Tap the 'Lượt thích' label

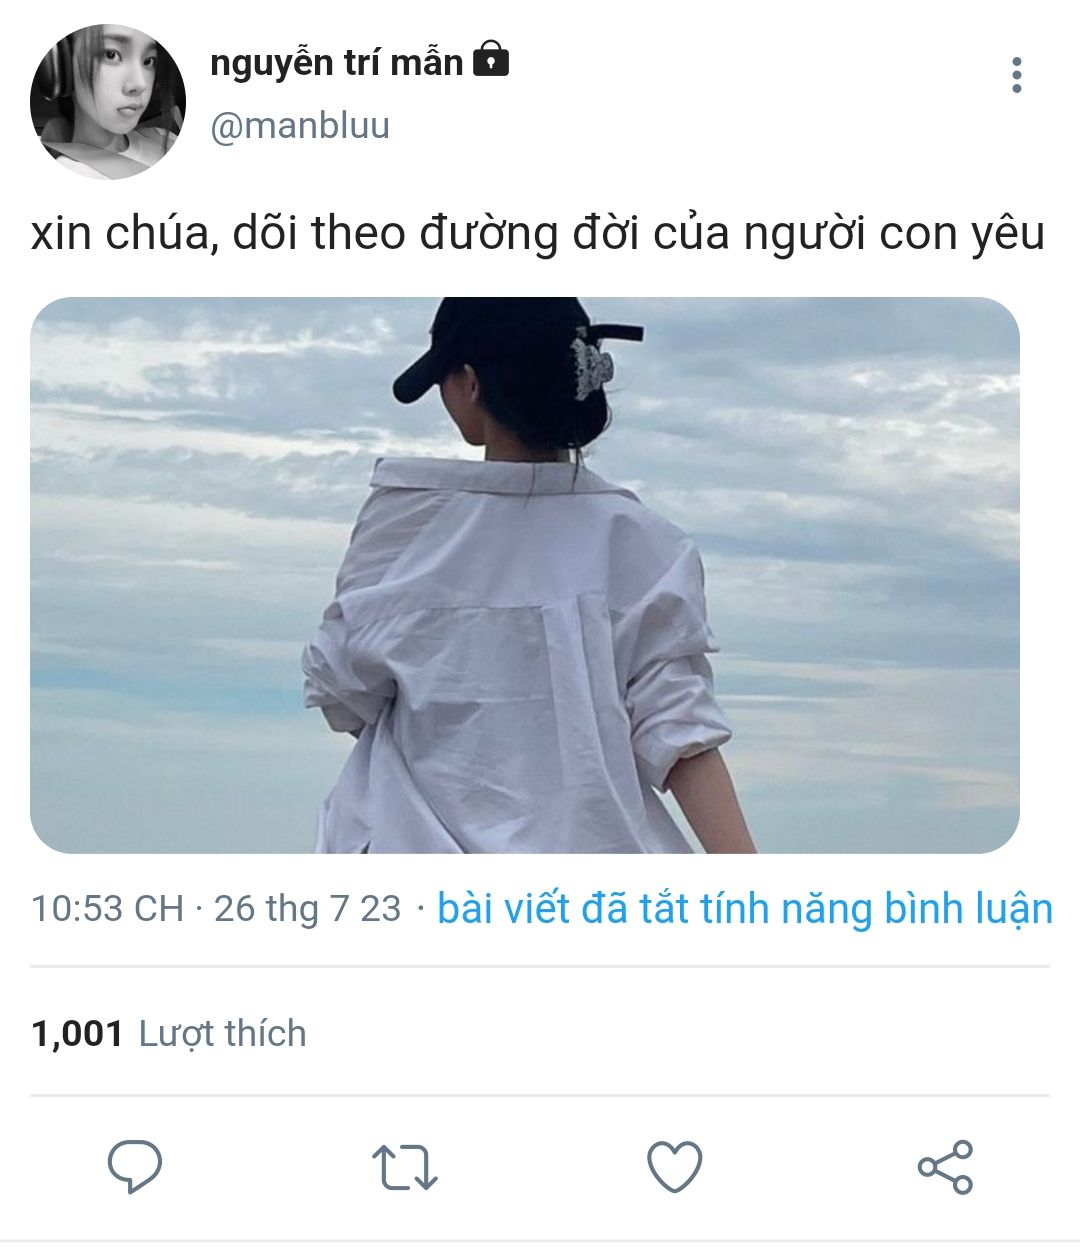click(222, 1034)
